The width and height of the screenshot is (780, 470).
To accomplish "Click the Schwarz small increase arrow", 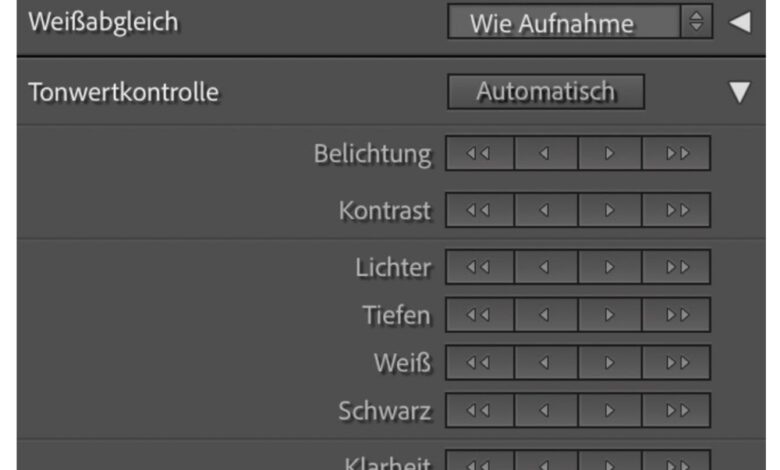I will (x=610, y=410).
